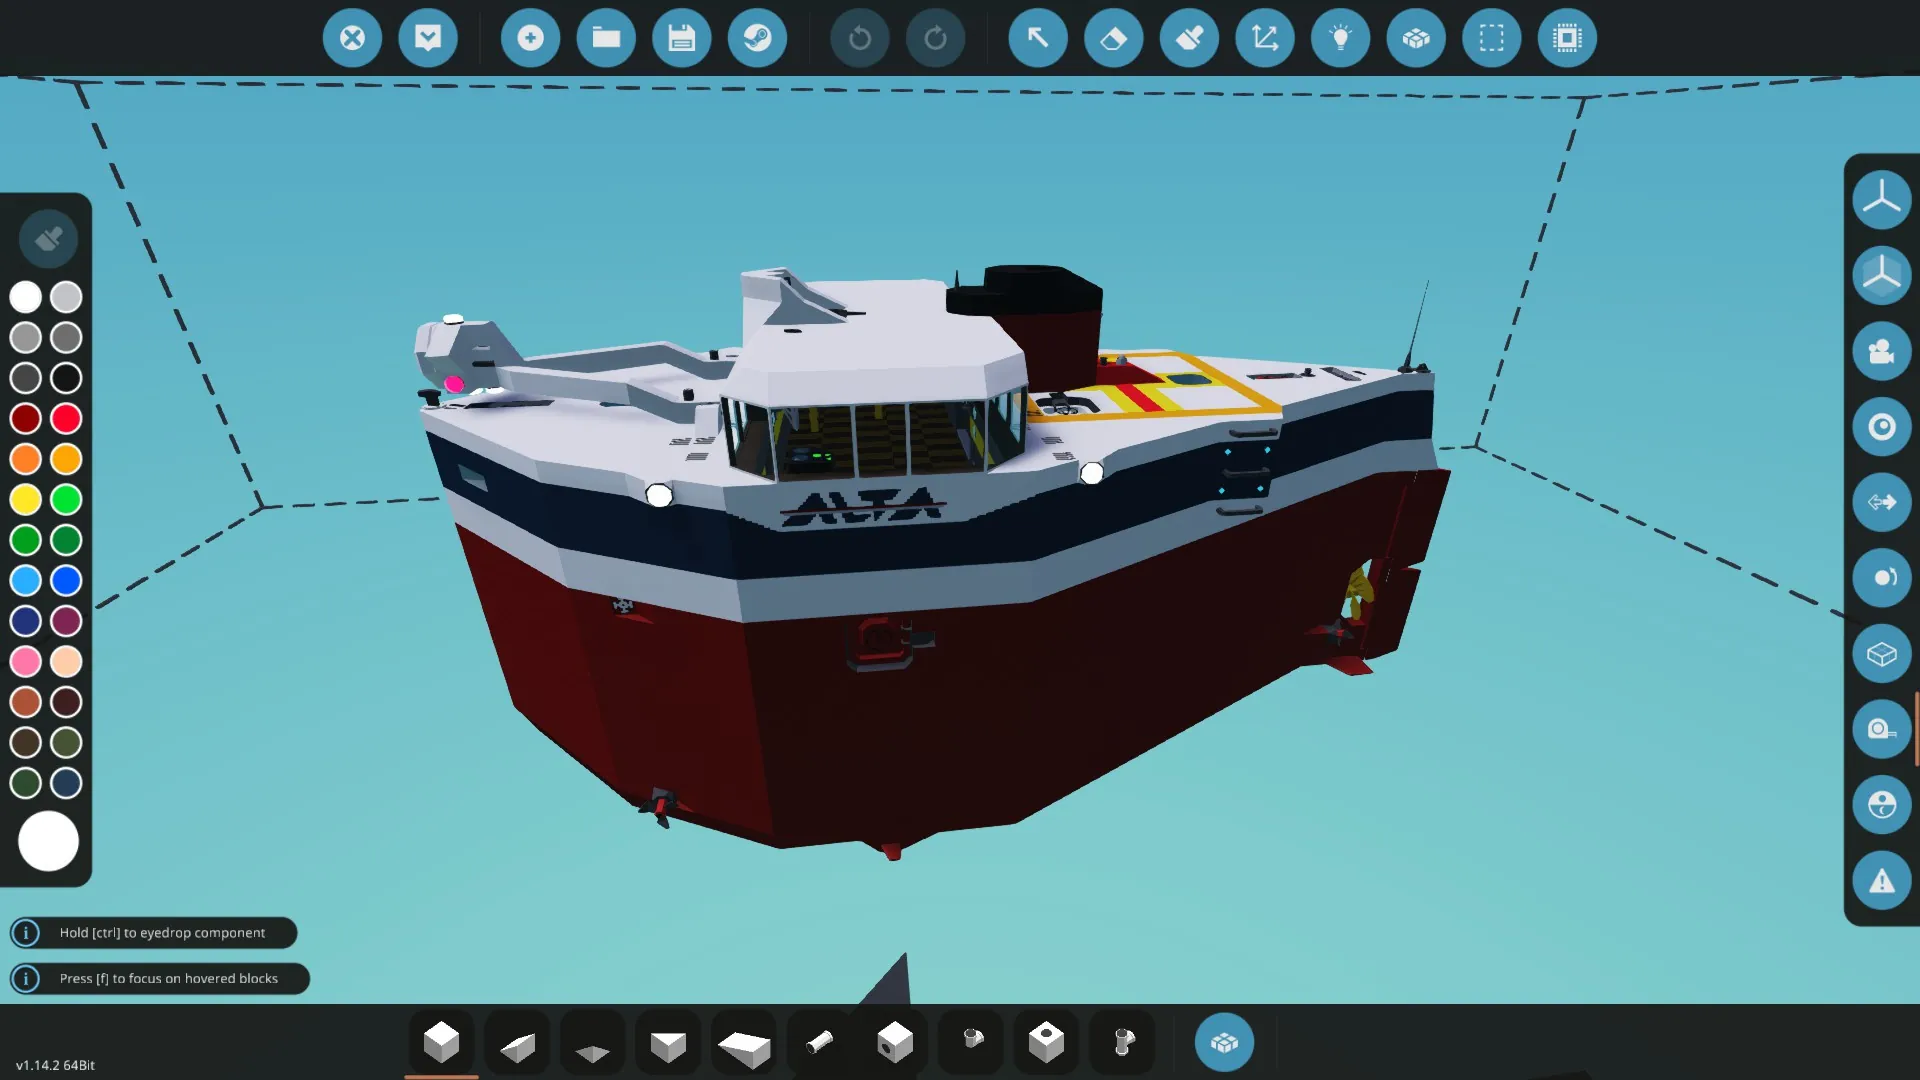Pick the bright red color swatch
Viewport: 1920px width, 1080px height.
point(66,418)
